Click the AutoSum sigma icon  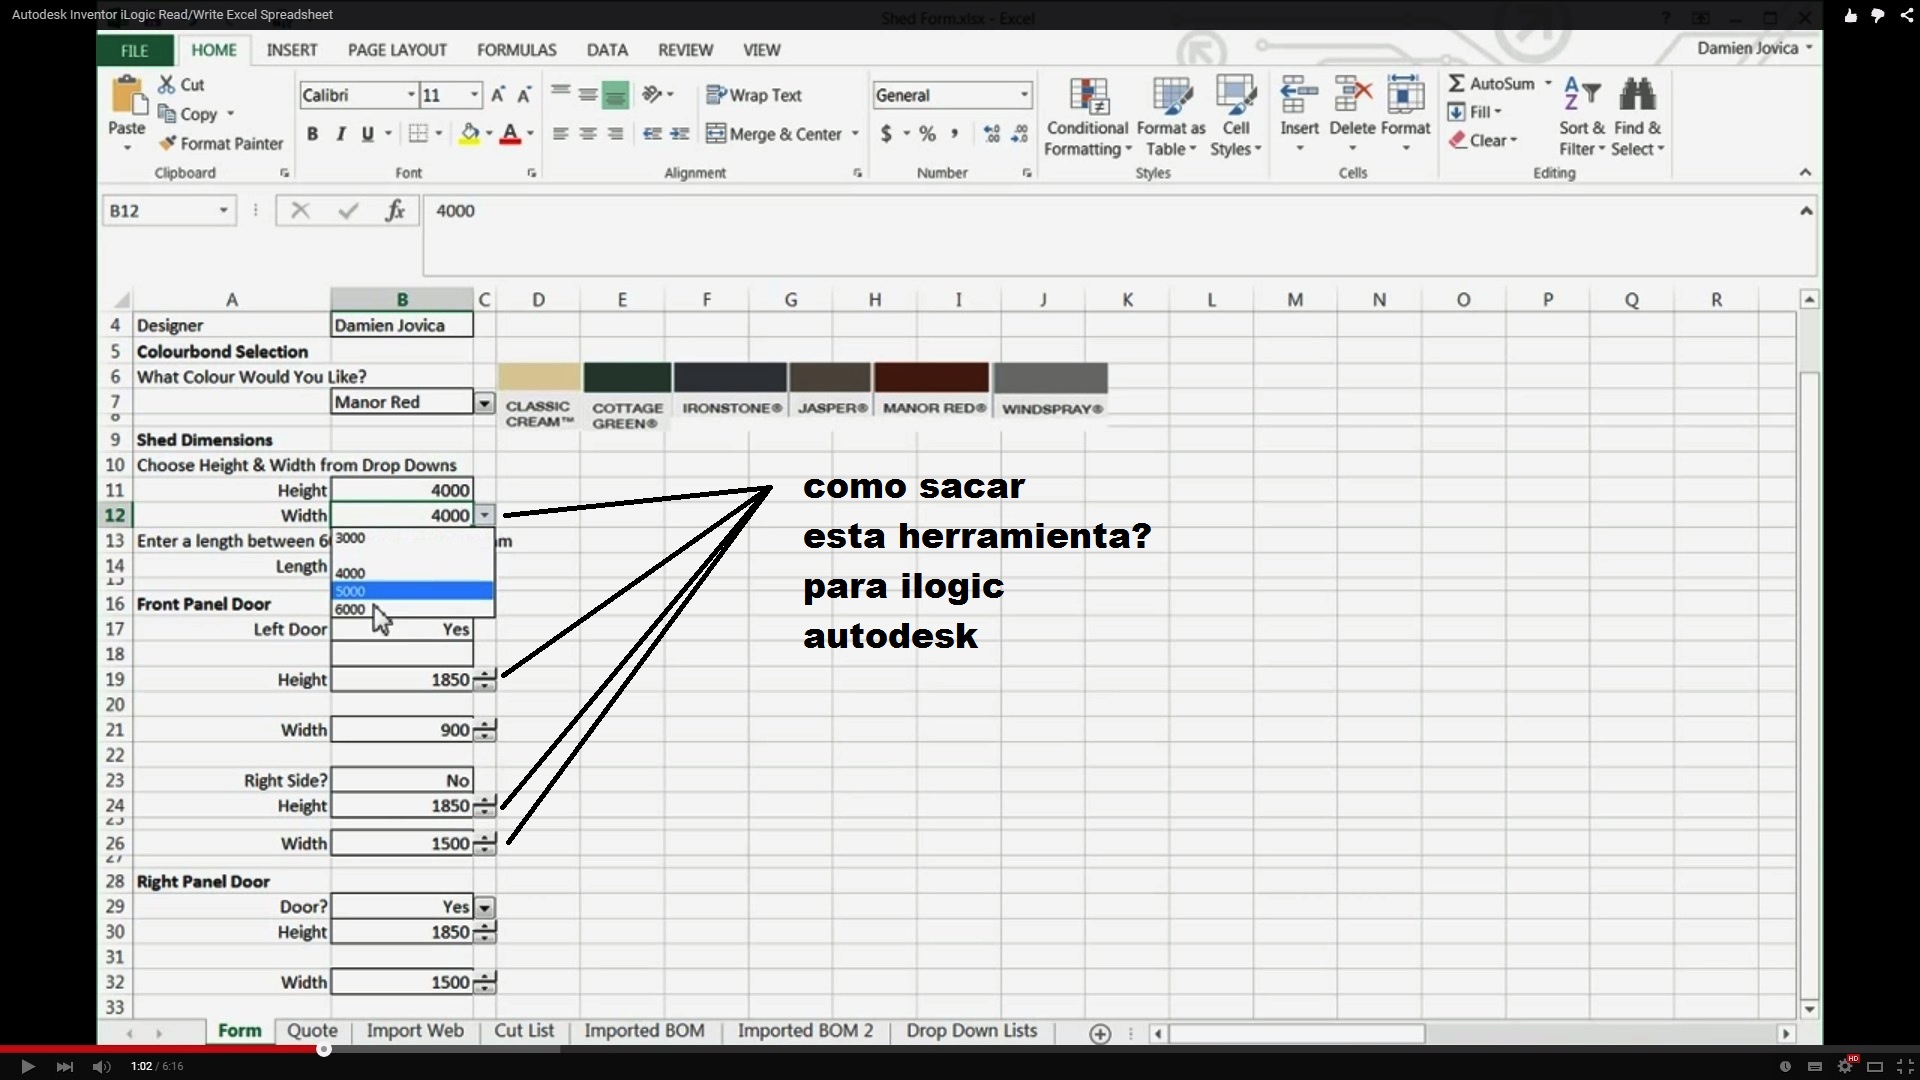(1457, 84)
